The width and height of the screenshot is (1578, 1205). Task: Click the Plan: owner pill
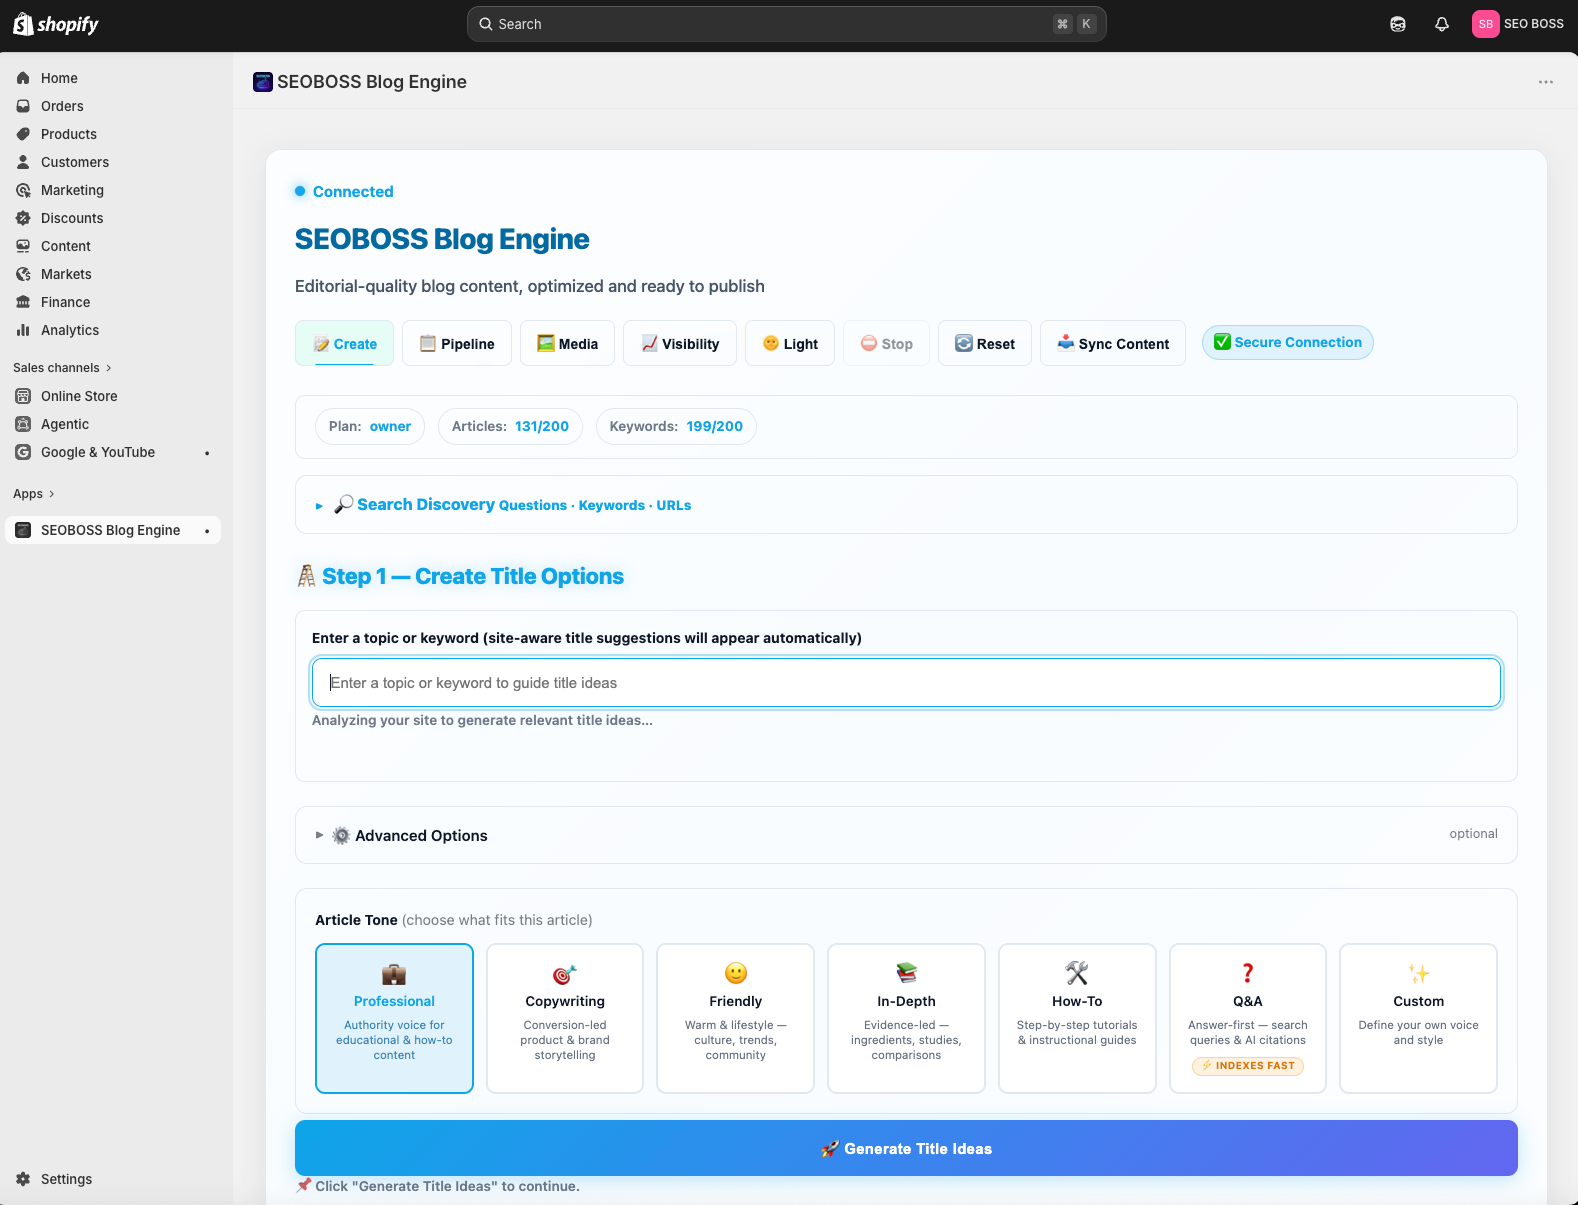(370, 426)
